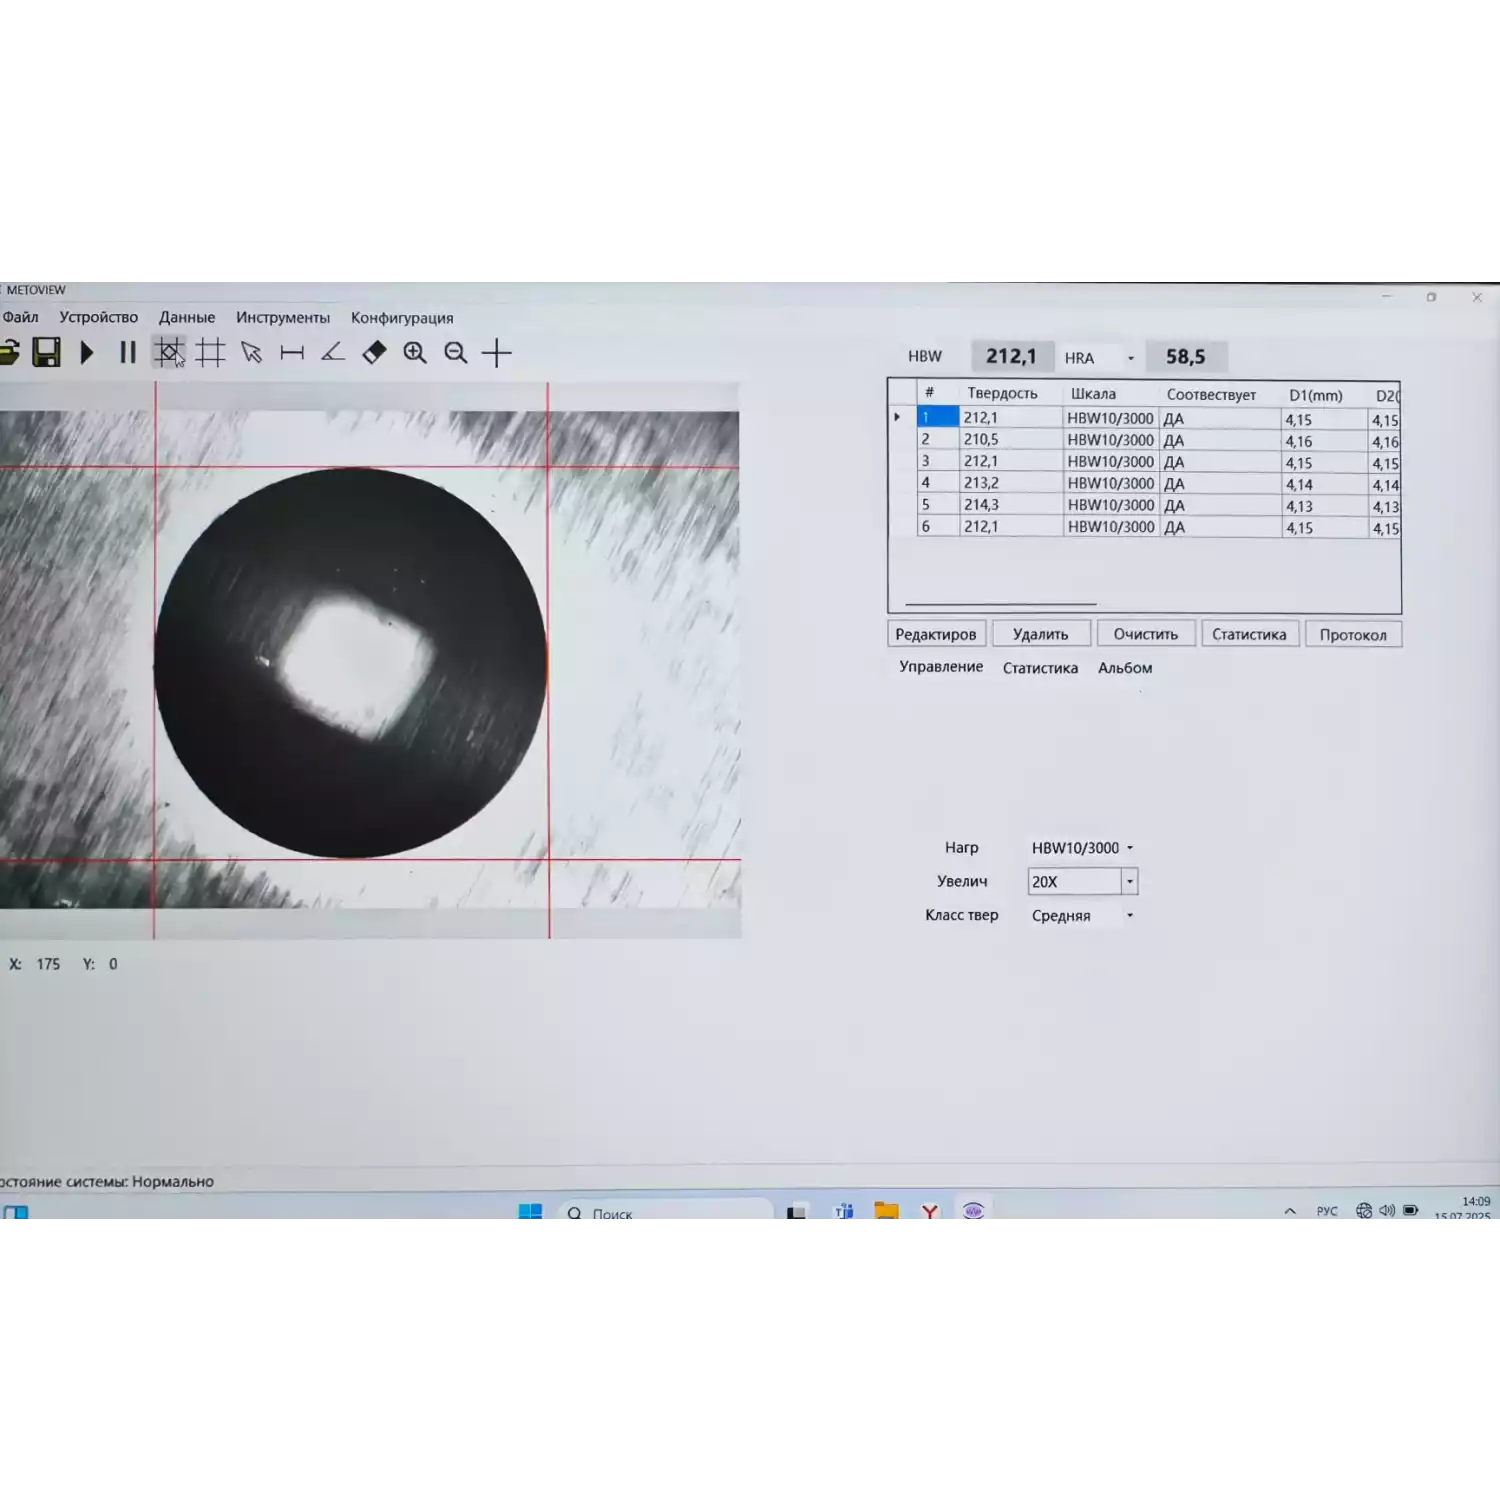1500x1500 pixels.
Task: Click the Протокол button
Action: [x=1352, y=635]
